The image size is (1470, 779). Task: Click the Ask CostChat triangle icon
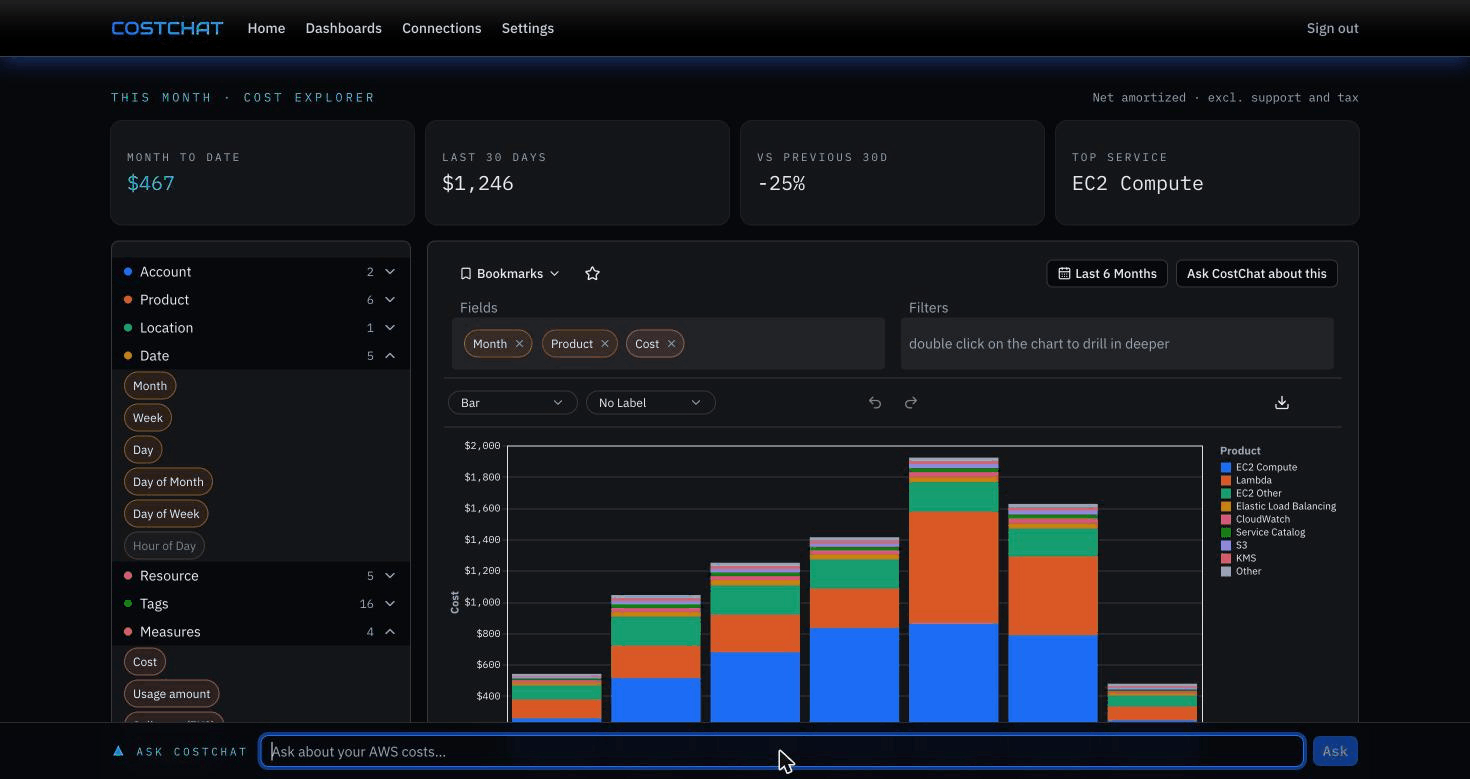click(118, 751)
